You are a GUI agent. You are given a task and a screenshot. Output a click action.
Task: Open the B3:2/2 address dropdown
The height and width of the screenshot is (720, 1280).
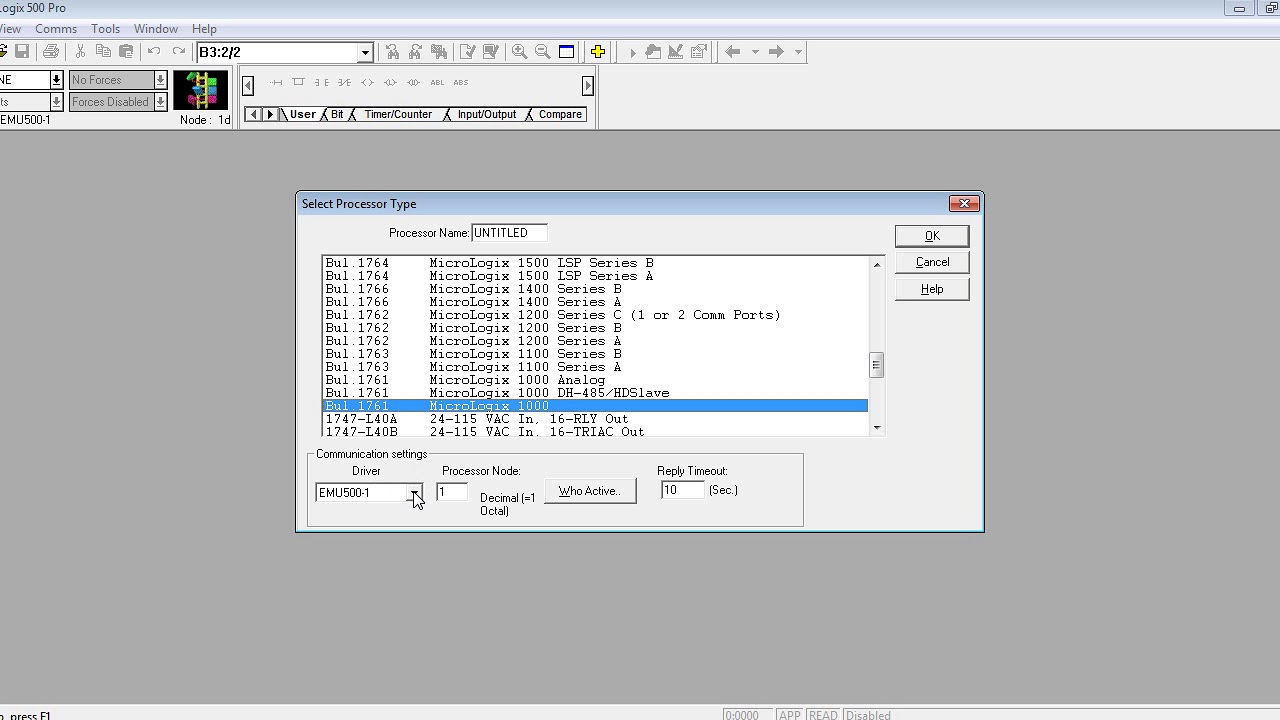[x=365, y=52]
